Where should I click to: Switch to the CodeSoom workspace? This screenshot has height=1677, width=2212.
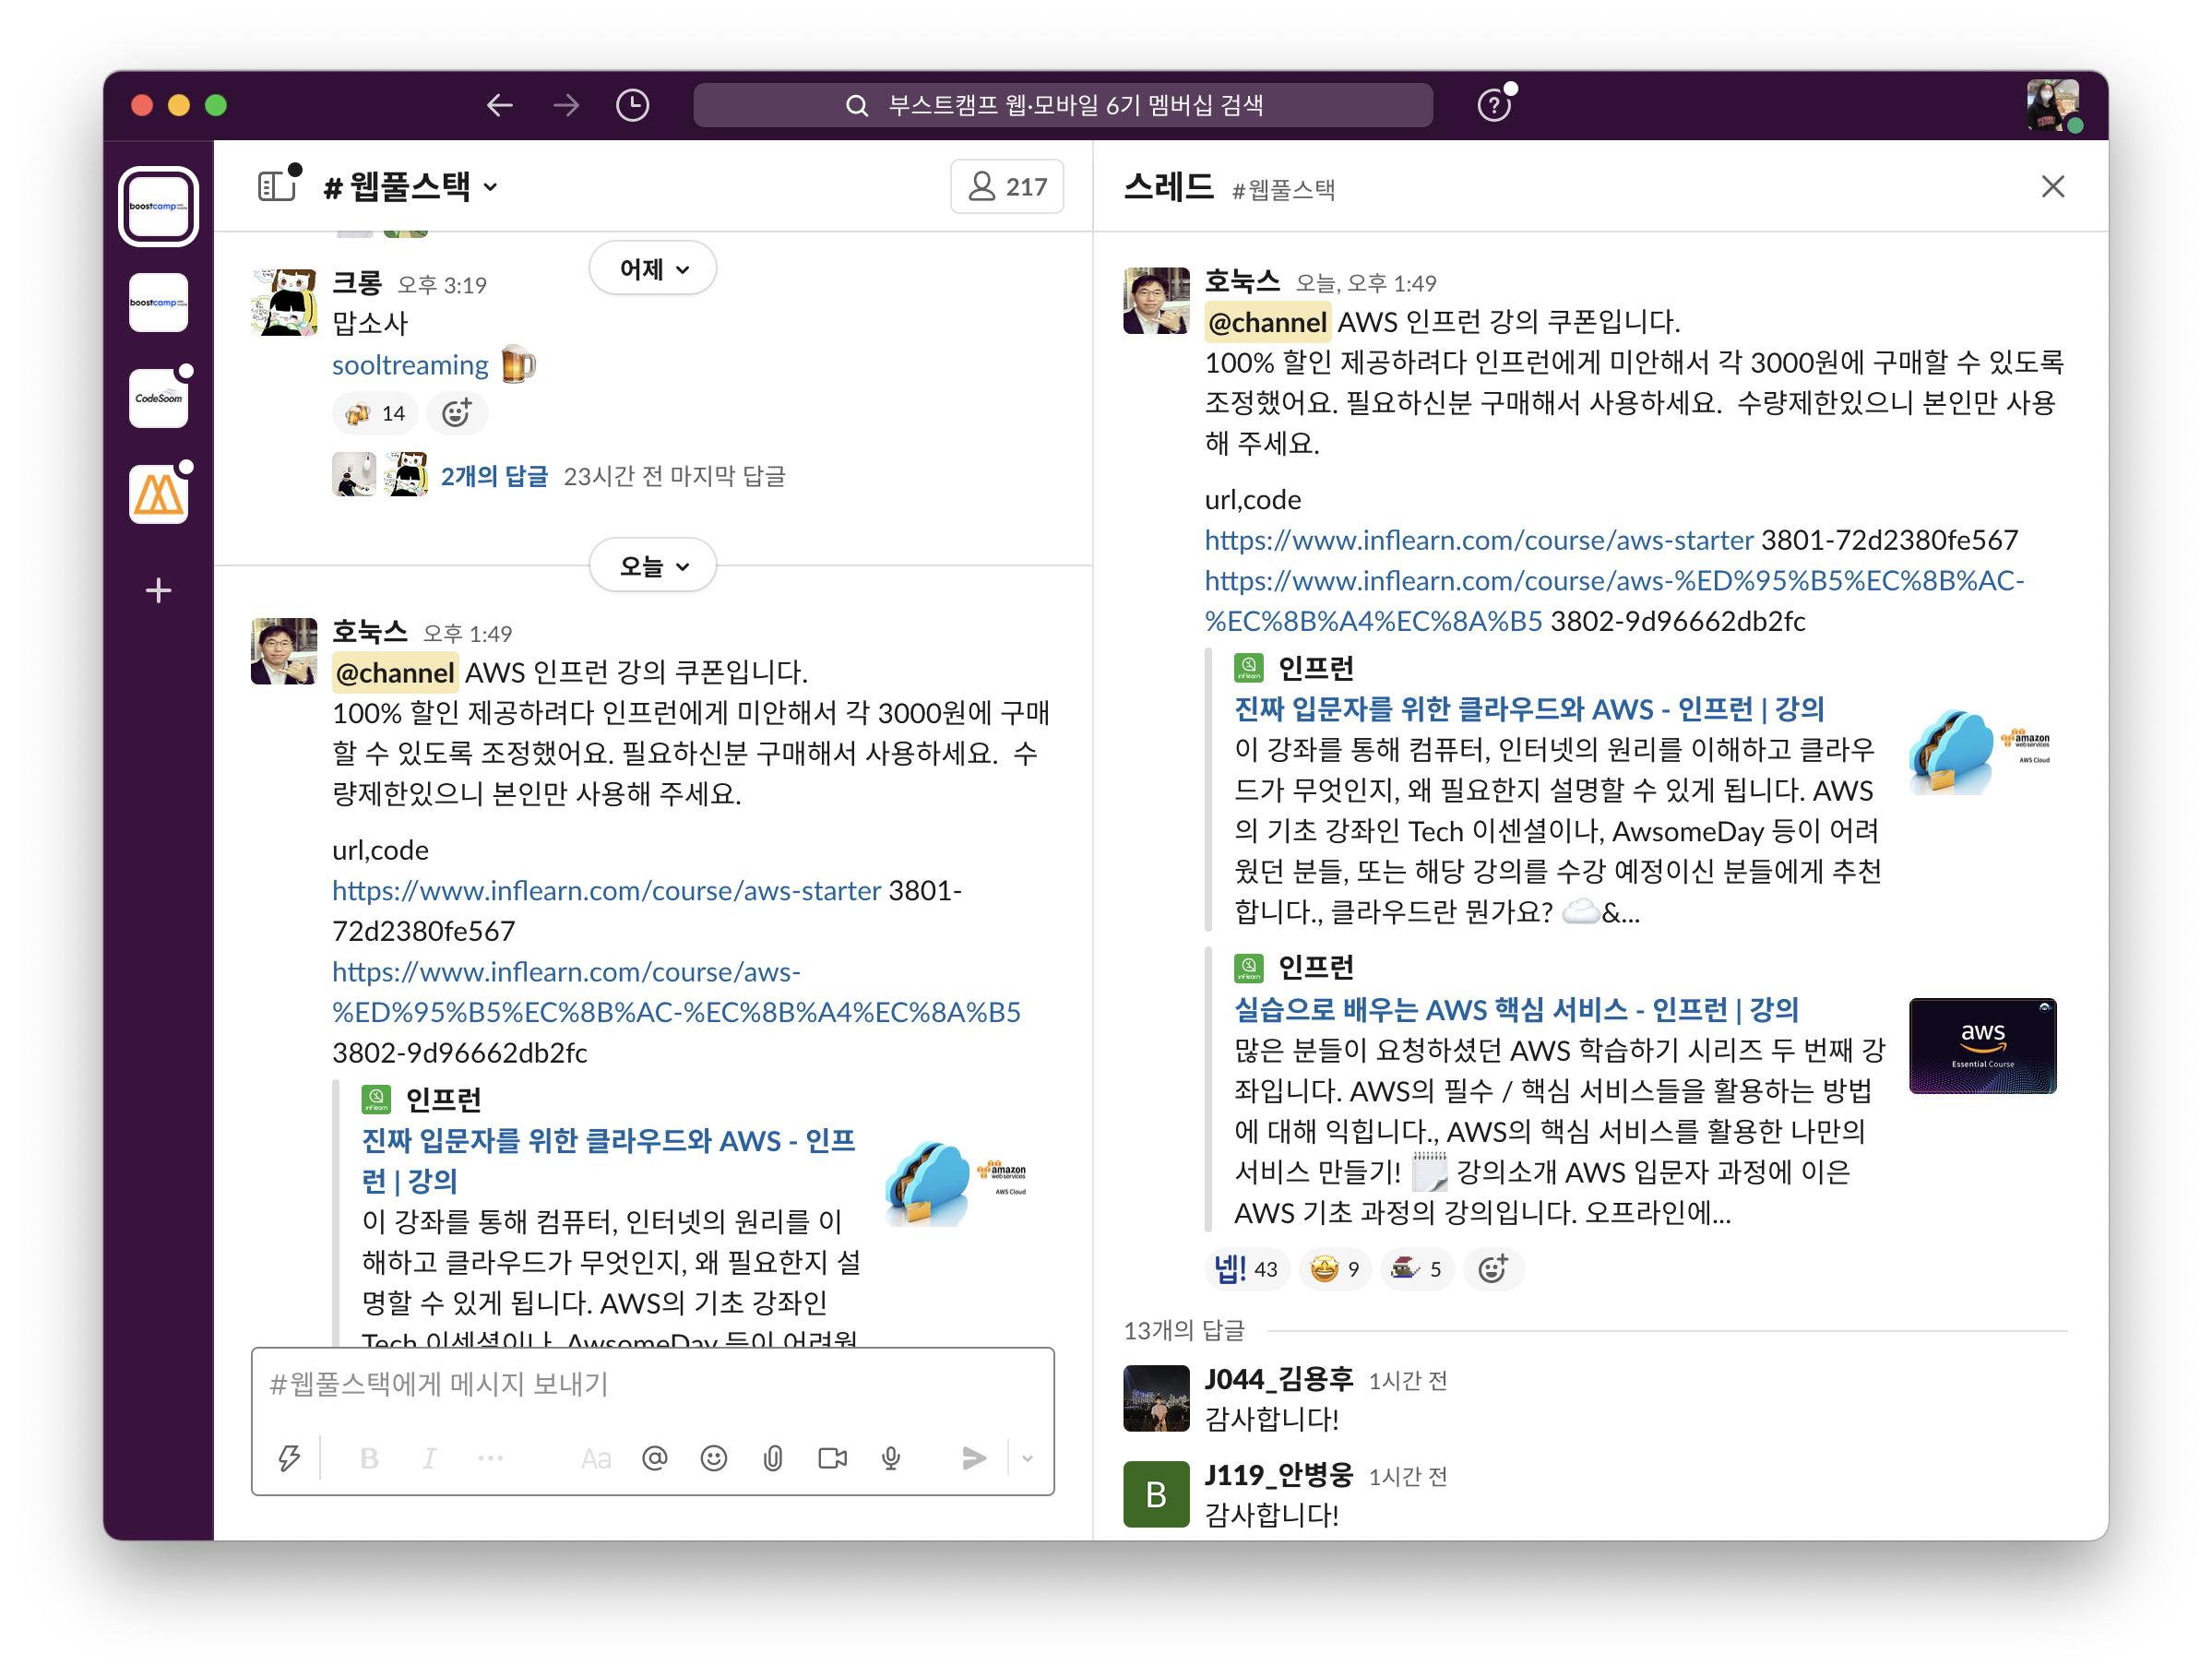[x=158, y=398]
